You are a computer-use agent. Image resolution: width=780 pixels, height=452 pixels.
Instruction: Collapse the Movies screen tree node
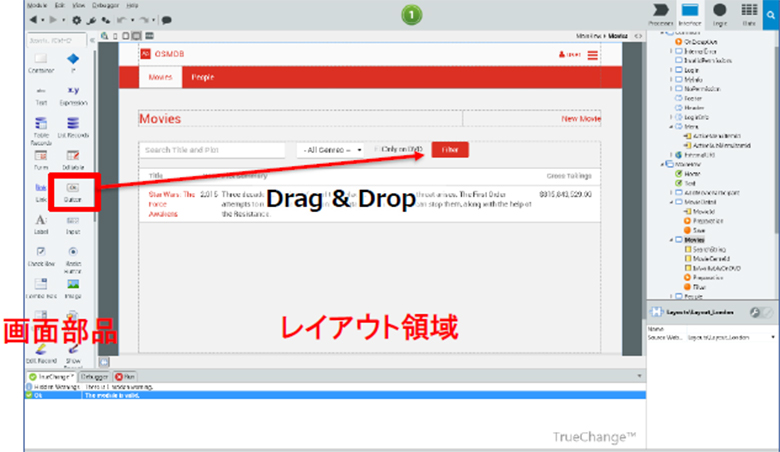tap(671, 240)
